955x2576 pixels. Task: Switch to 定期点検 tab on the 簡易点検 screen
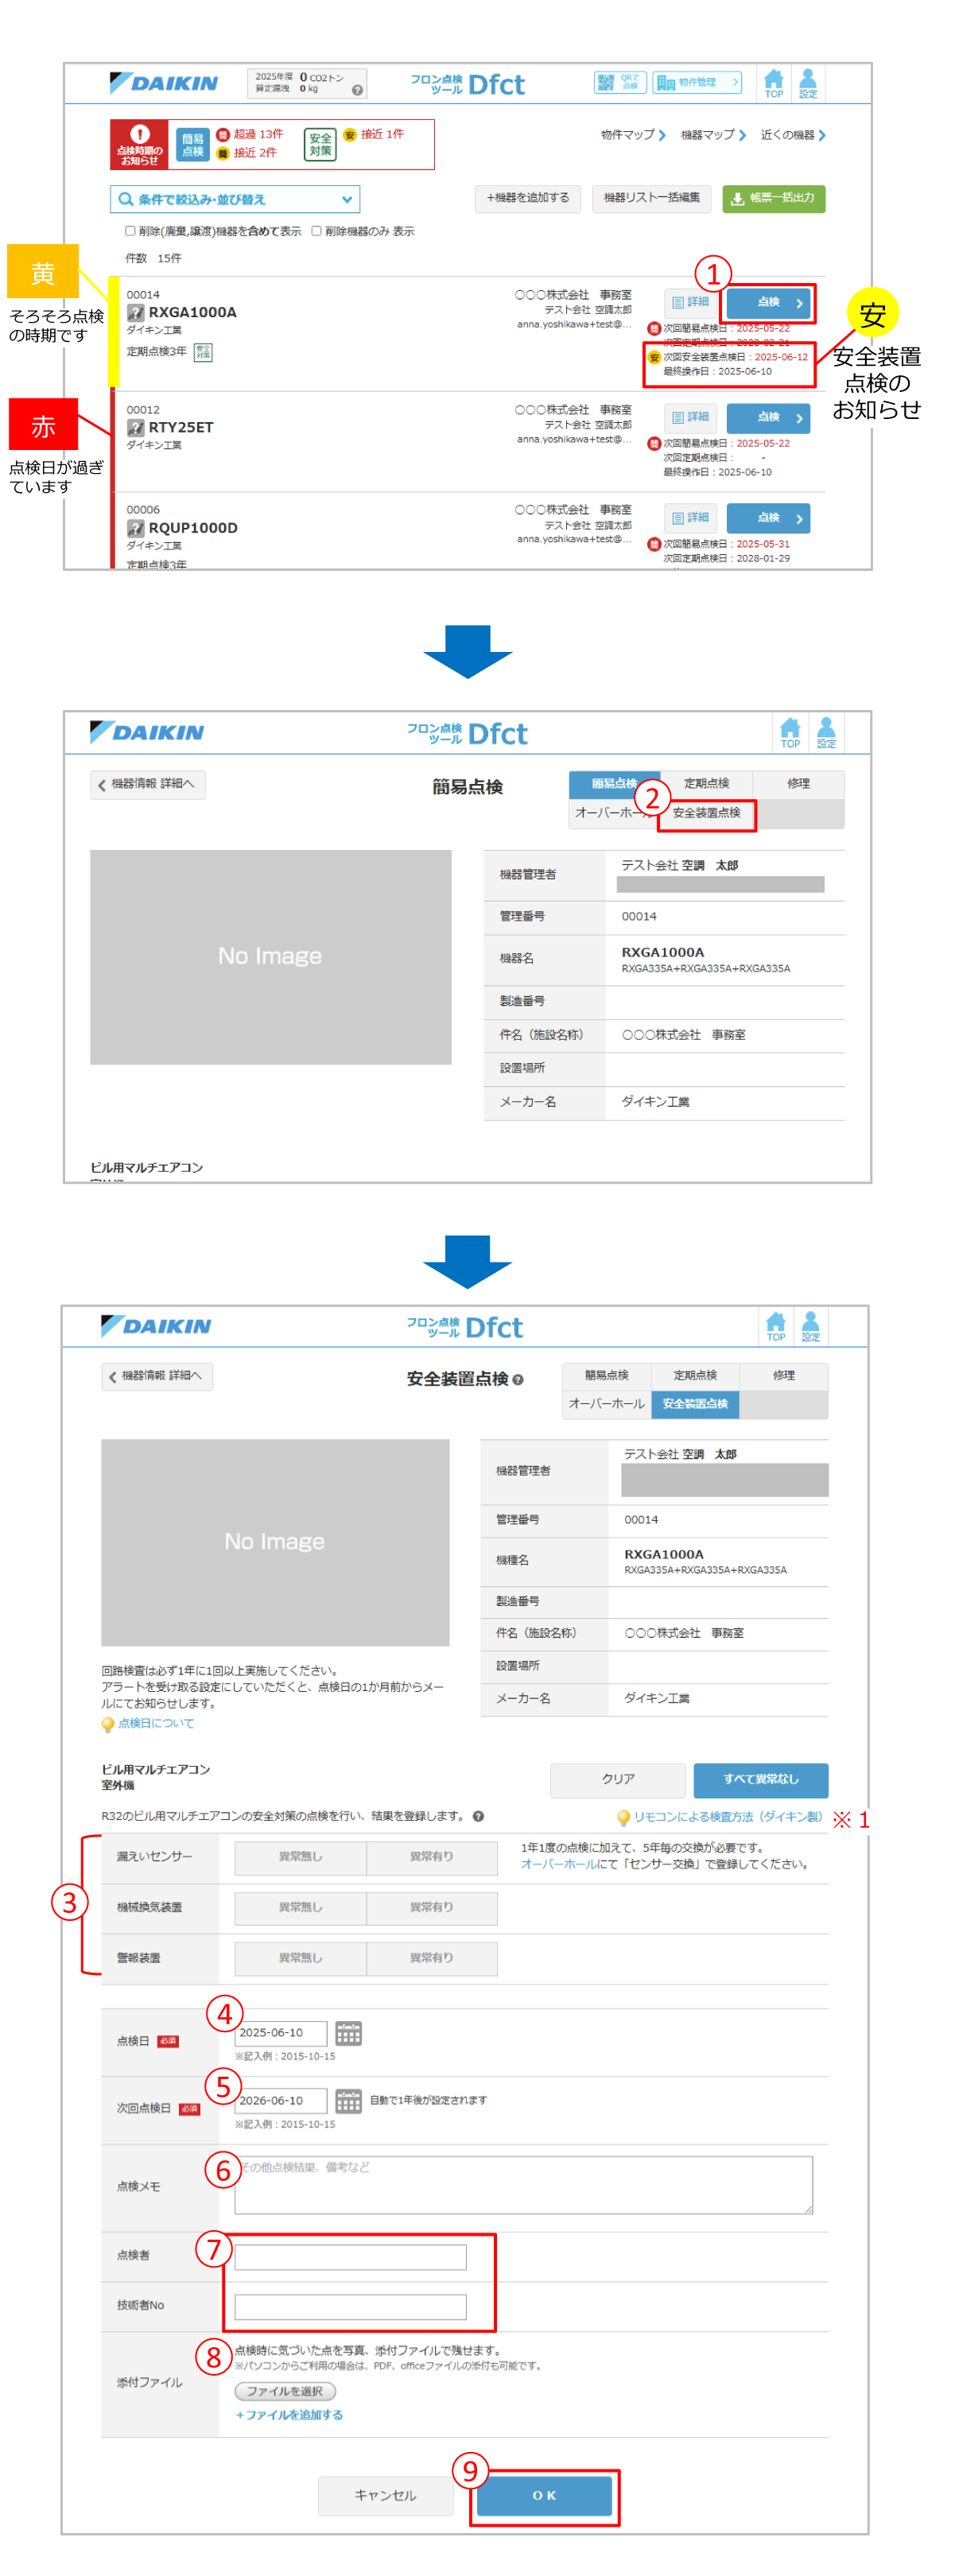pyautogui.click(x=706, y=784)
